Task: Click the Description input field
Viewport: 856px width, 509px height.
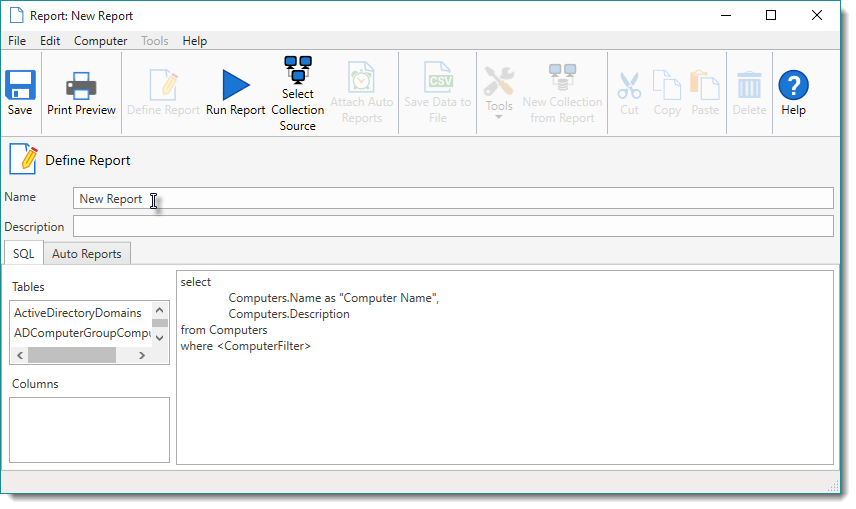Action: [x=452, y=227]
